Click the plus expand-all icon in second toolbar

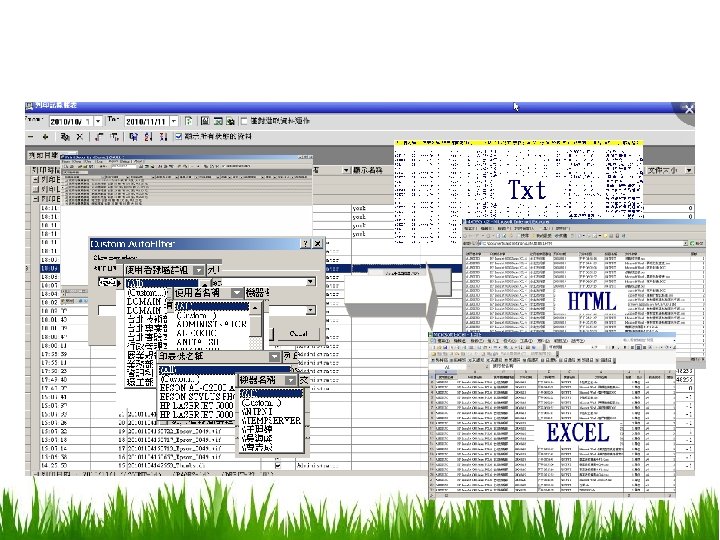(x=45, y=136)
